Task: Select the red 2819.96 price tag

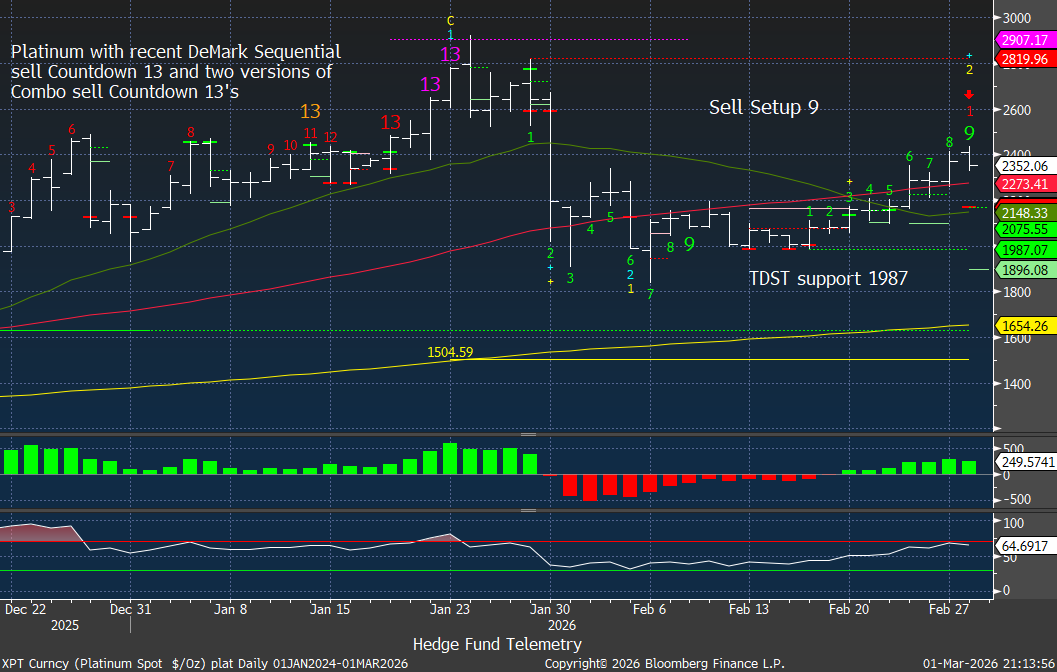Action: 1025,59
